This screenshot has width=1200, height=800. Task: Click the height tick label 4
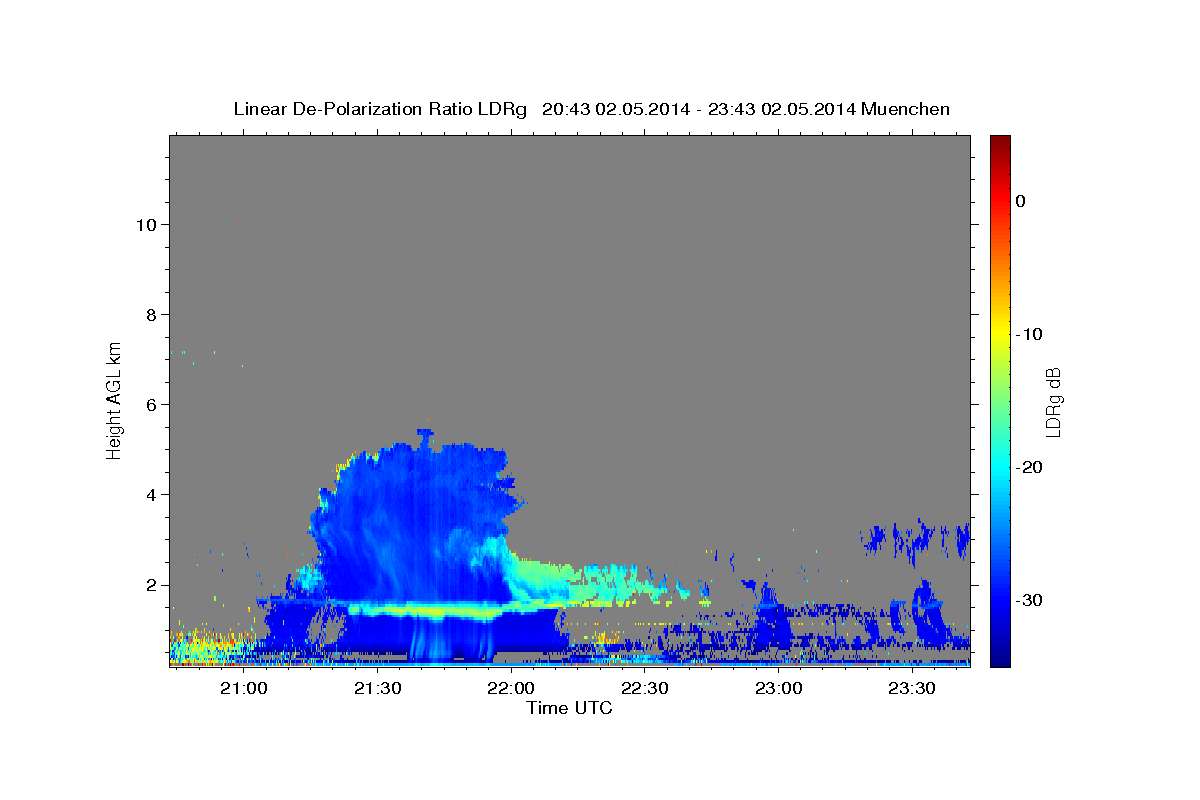tap(151, 495)
